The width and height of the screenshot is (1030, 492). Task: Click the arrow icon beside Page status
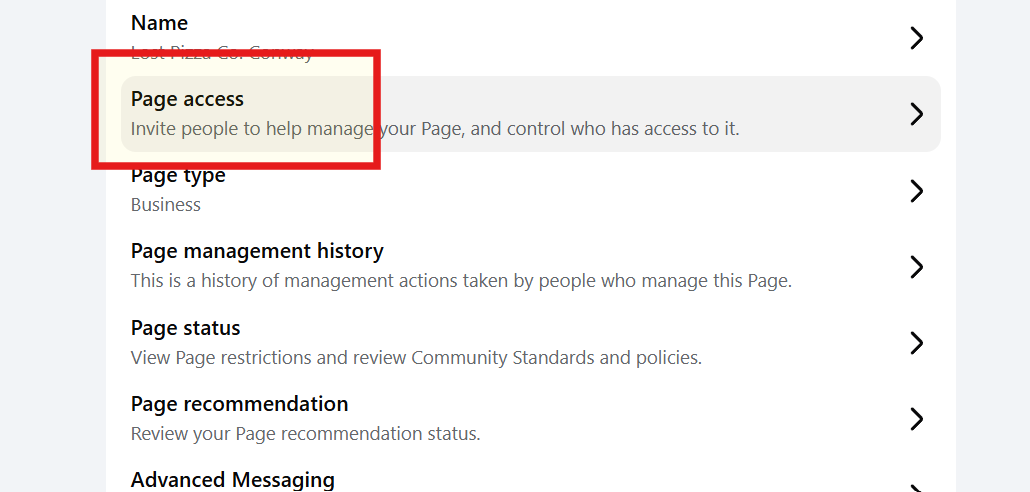point(916,343)
